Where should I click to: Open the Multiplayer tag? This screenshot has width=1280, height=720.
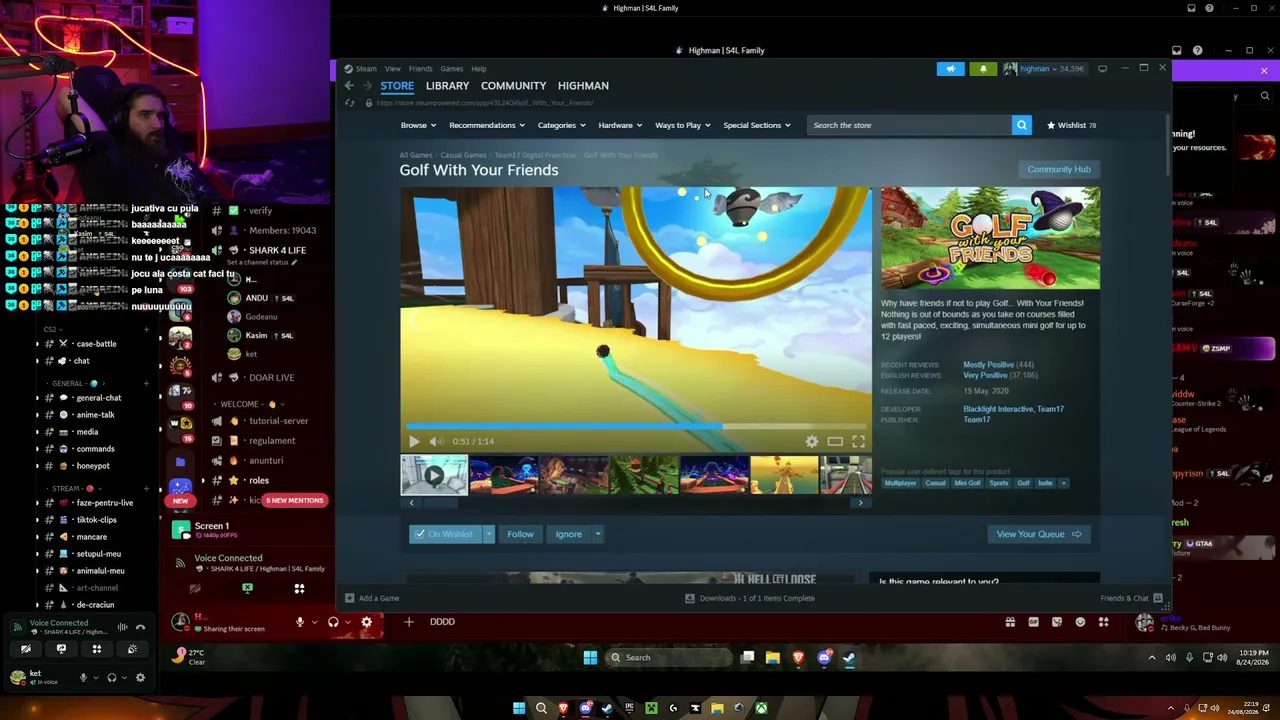click(x=900, y=483)
